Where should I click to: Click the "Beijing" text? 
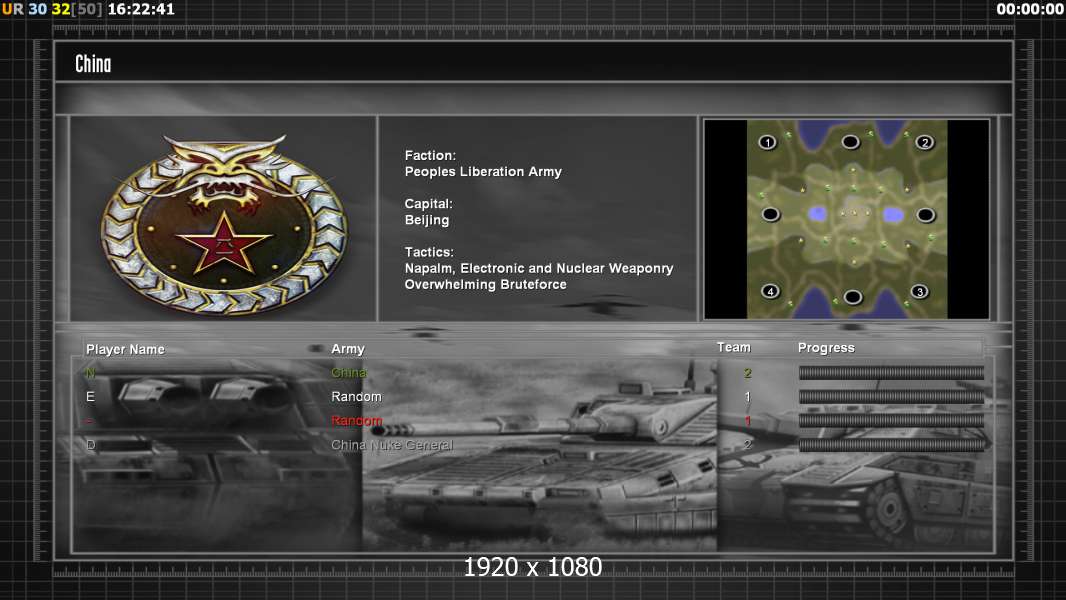(x=427, y=220)
